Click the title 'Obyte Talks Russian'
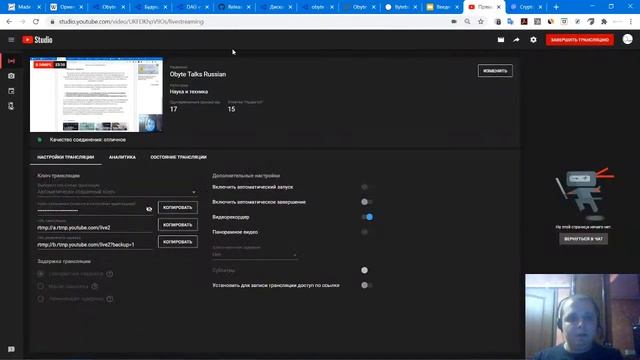Image resolution: width=640 pixels, height=360 pixels. [x=198, y=74]
